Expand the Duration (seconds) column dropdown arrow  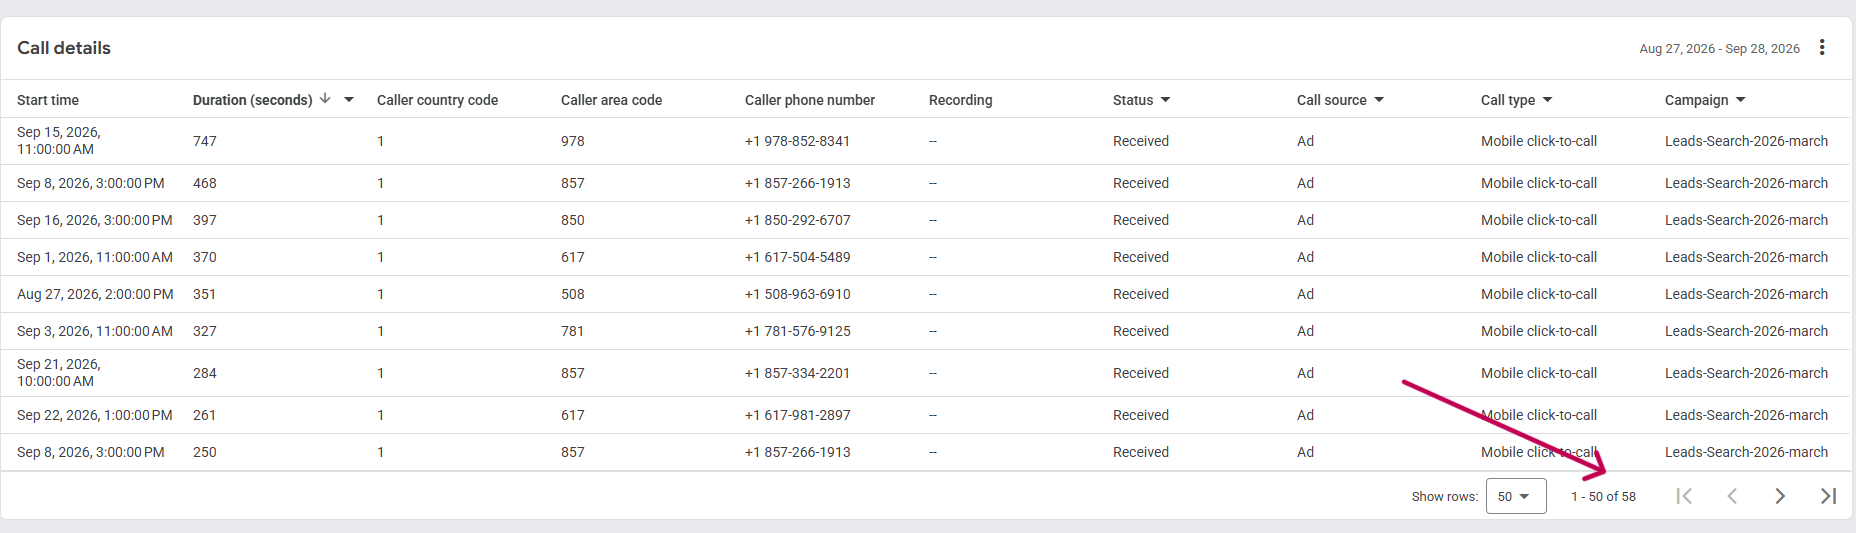click(x=349, y=100)
